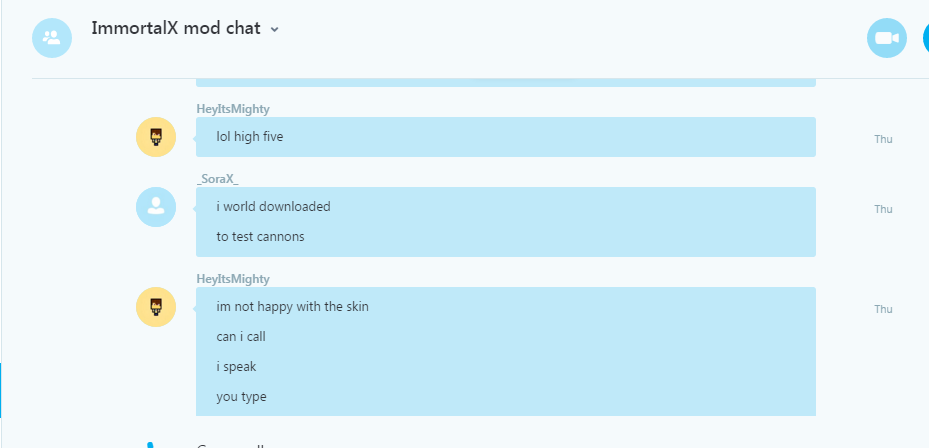The width and height of the screenshot is (929, 448).
Task: Select the 'you type' message line
Action: click(x=242, y=396)
